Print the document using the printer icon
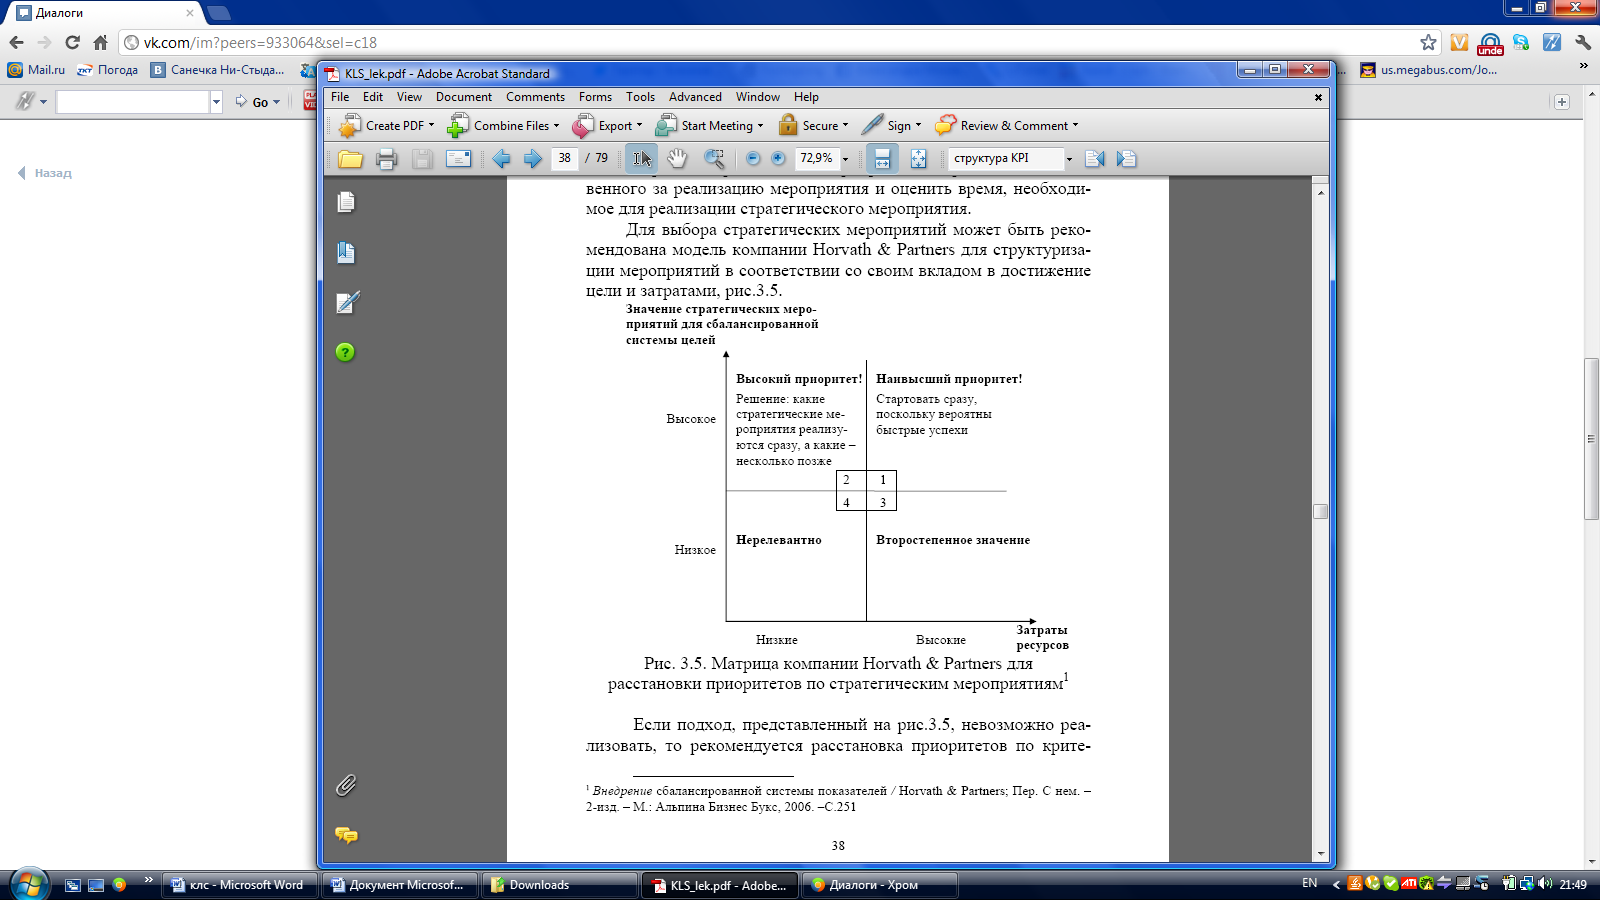1600x900 pixels. pyautogui.click(x=387, y=158)
